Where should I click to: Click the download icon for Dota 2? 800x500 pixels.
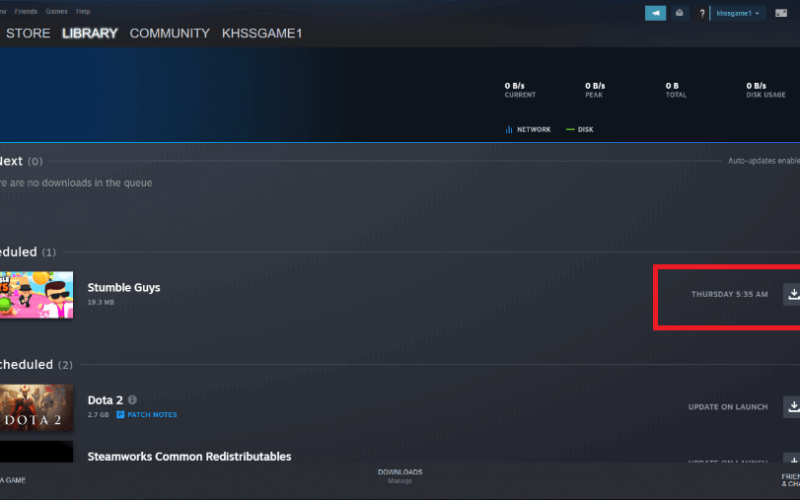793,407
